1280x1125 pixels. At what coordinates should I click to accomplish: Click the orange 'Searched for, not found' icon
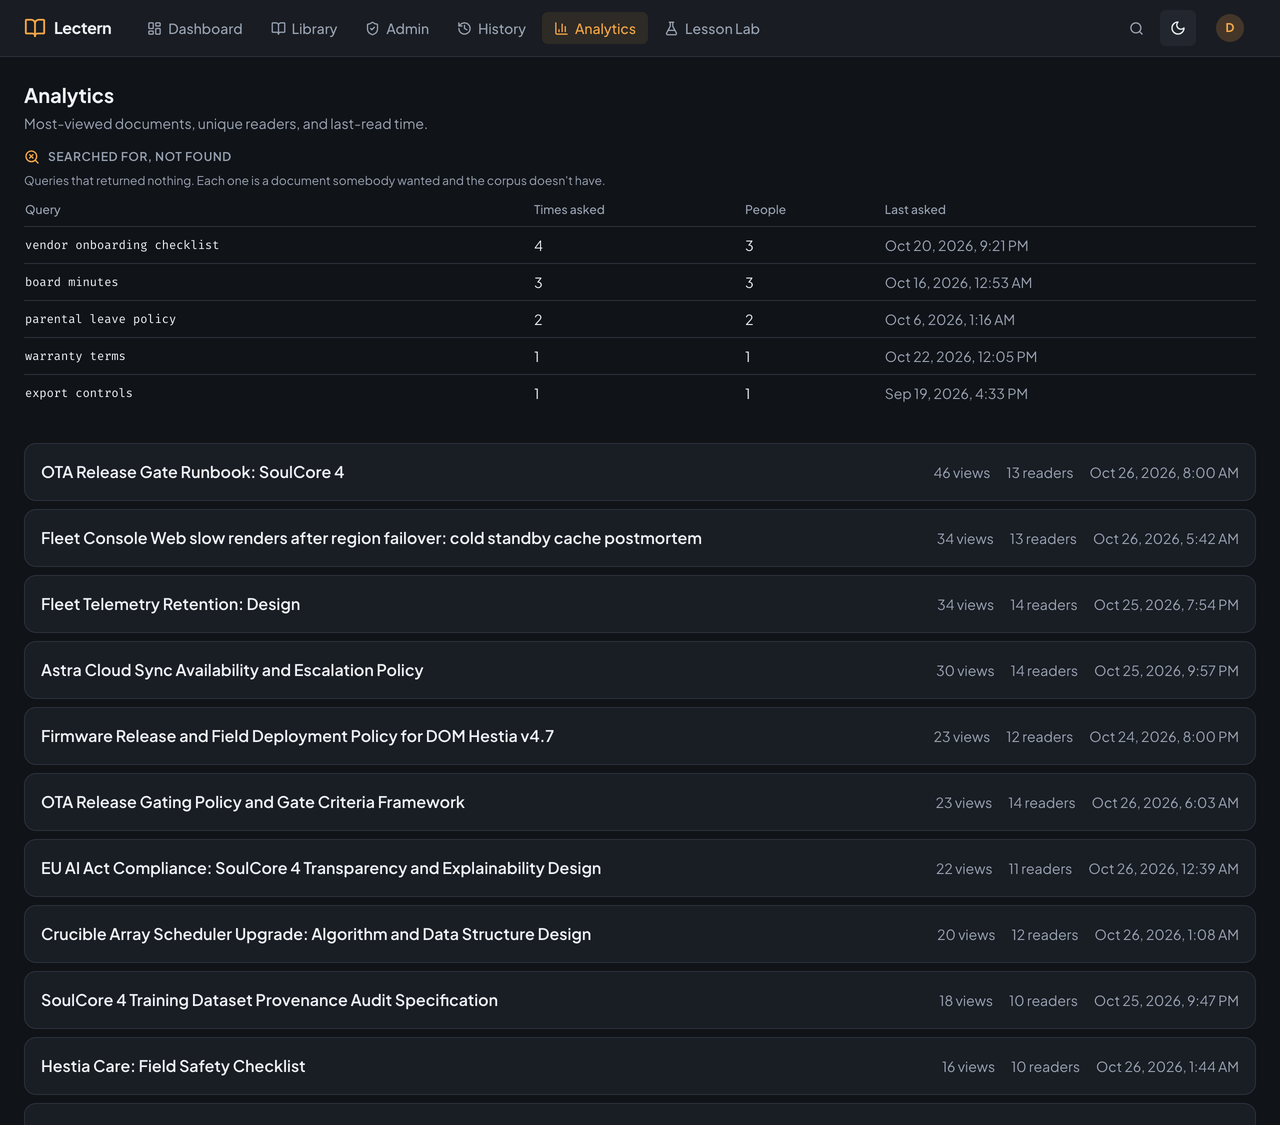[32, 157]
